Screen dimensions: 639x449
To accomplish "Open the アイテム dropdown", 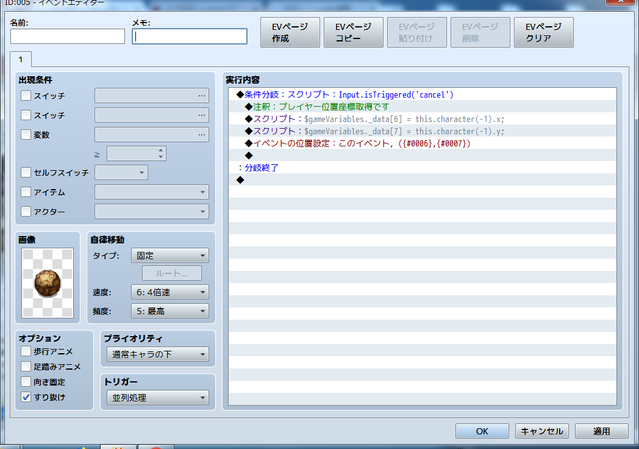I will (x=152, y=191).
